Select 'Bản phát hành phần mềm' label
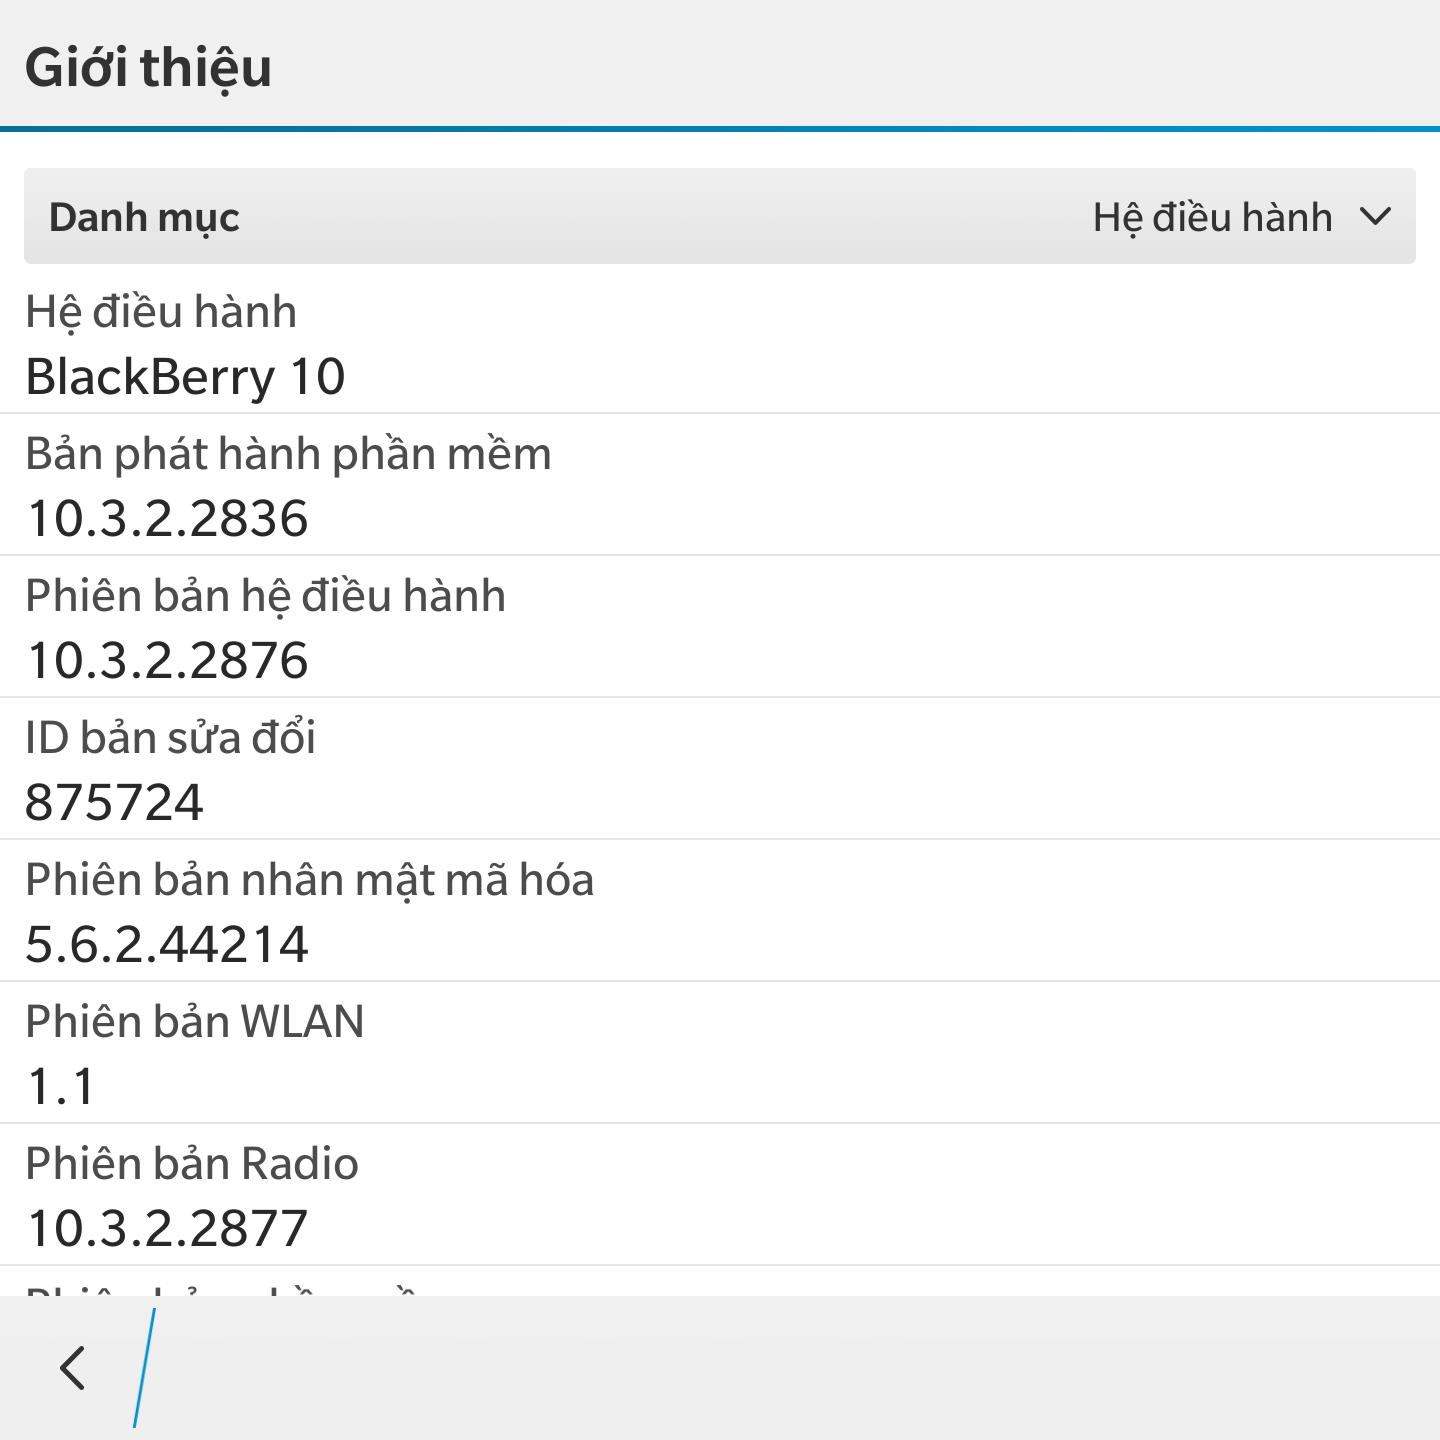The height and width of the screenshot is (1440, 1440). coord(288,454)
